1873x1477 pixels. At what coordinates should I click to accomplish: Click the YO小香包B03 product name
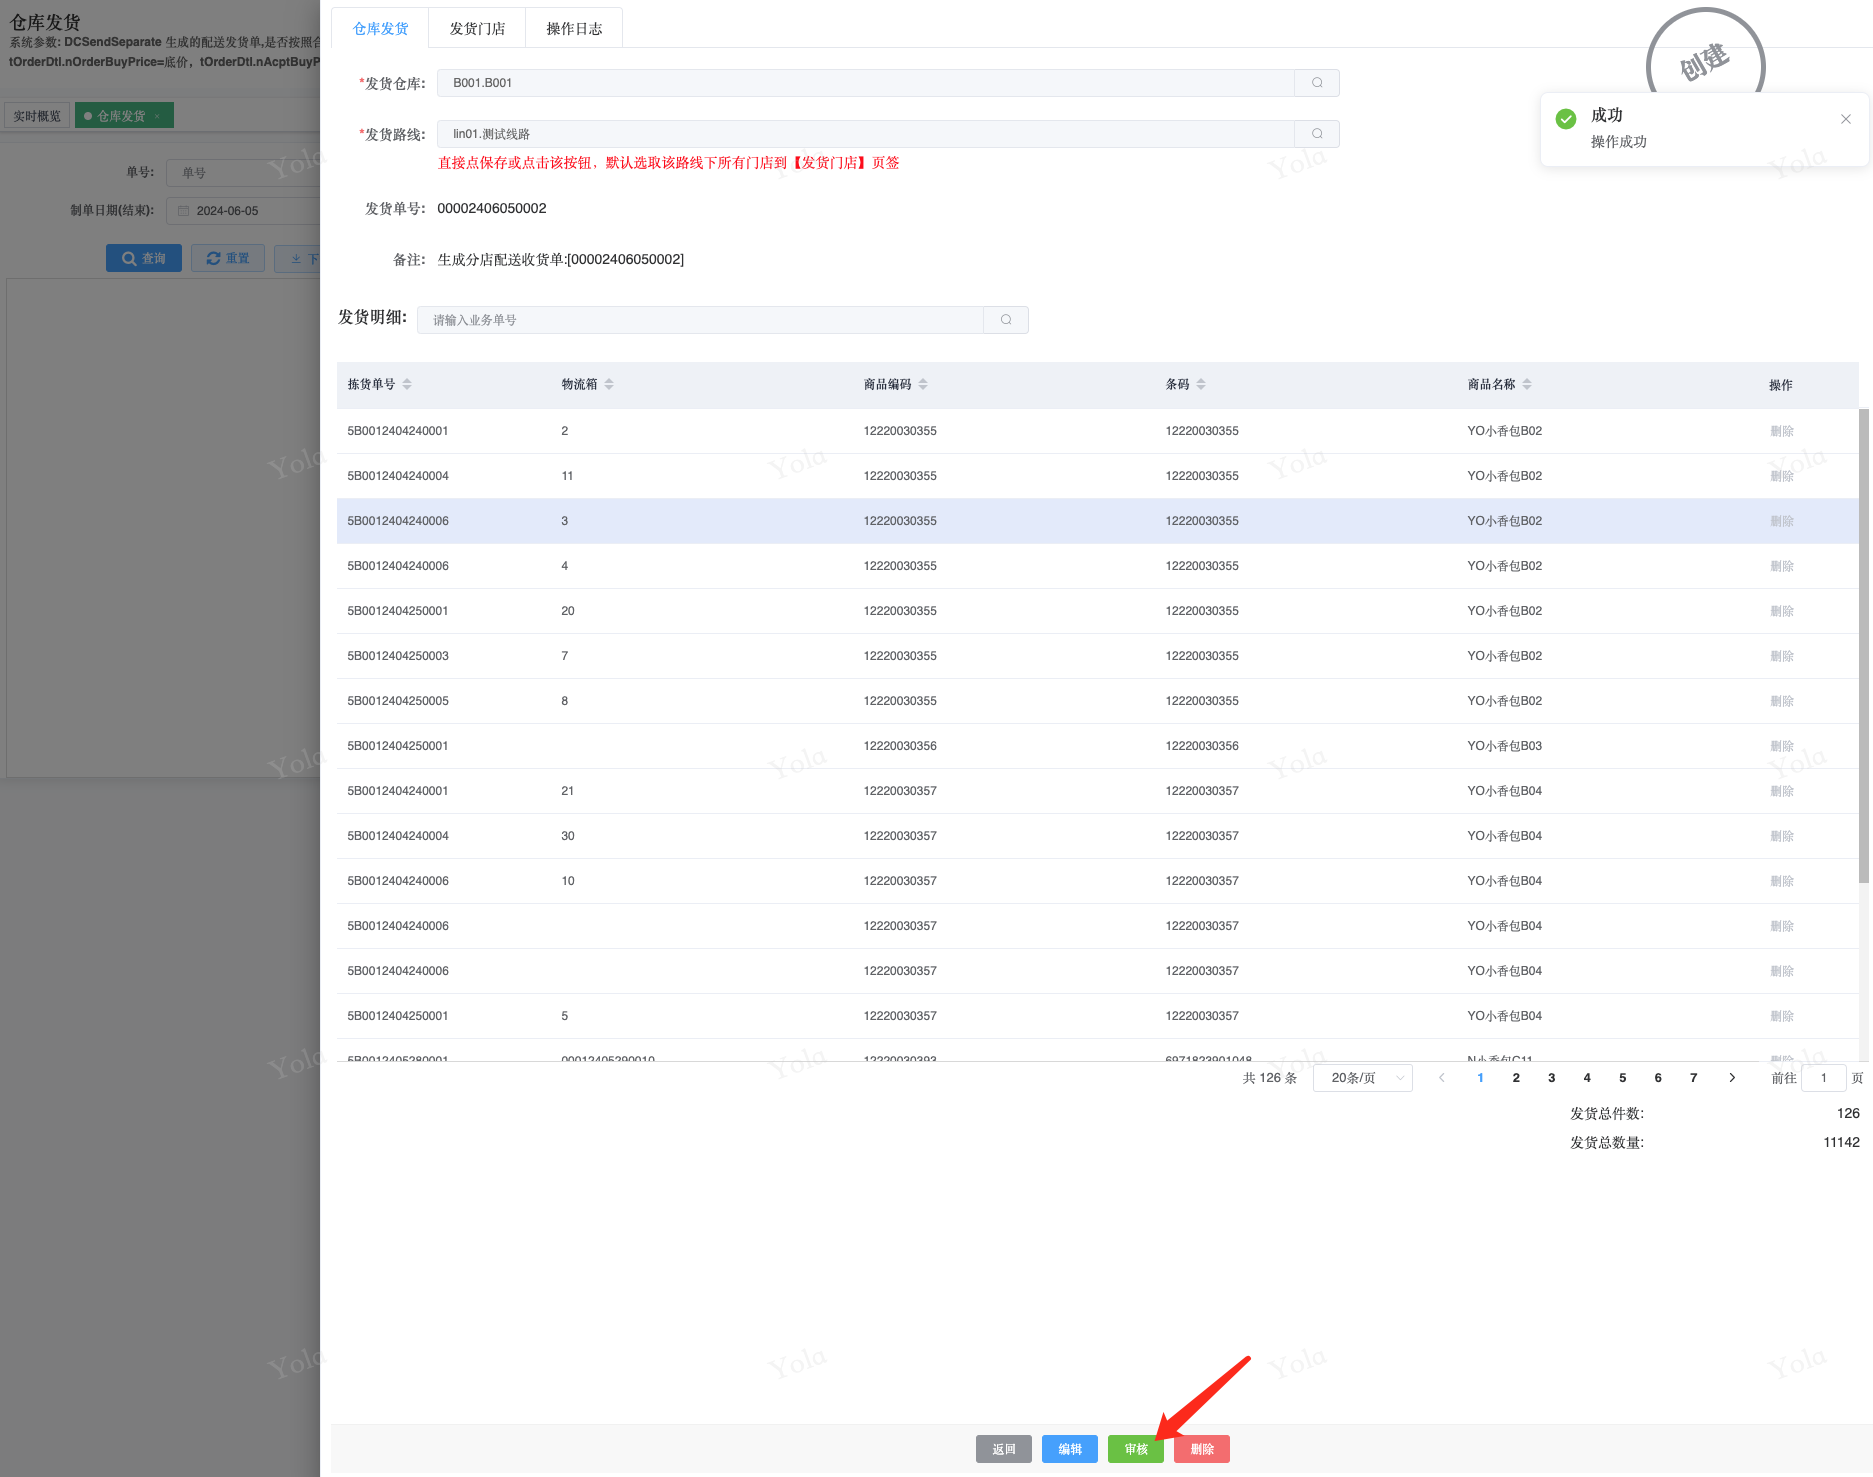(x=1505, y=746)
